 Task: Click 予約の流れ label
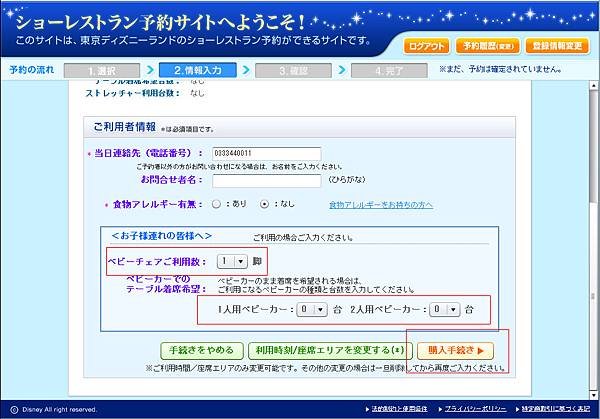[32, 70]
